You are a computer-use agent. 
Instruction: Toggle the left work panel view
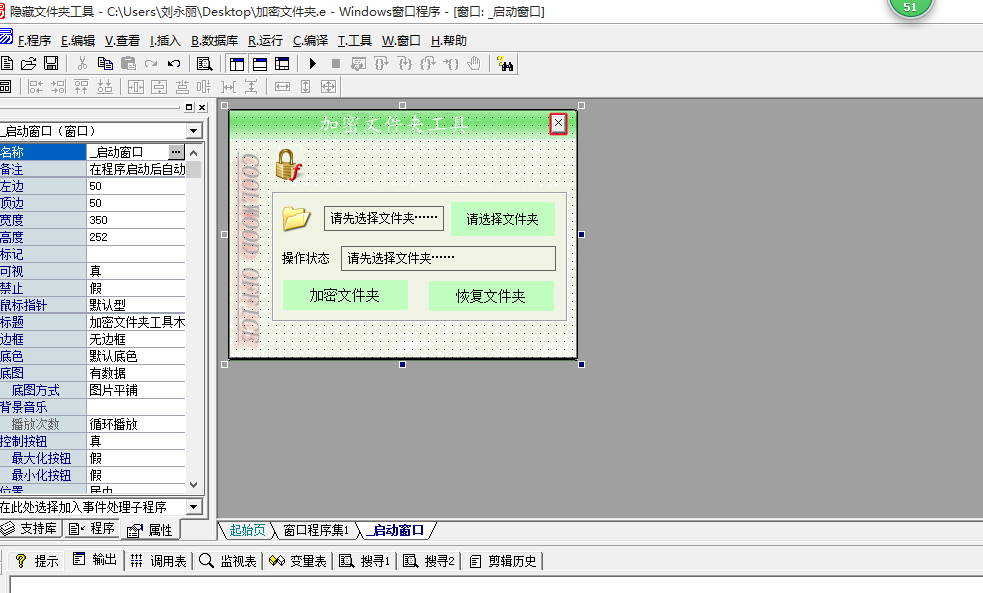pyautogui.click(x=237, y=63)
